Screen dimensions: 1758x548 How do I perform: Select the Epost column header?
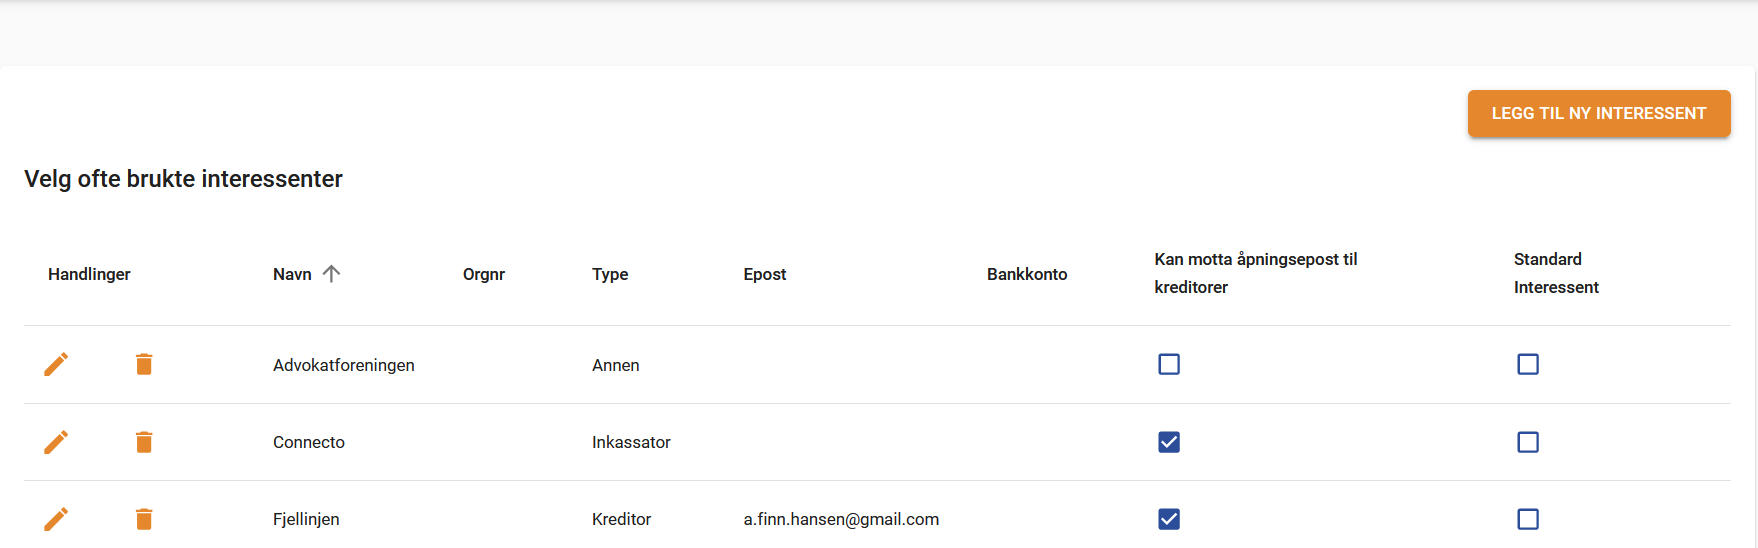tap(765, 274)
